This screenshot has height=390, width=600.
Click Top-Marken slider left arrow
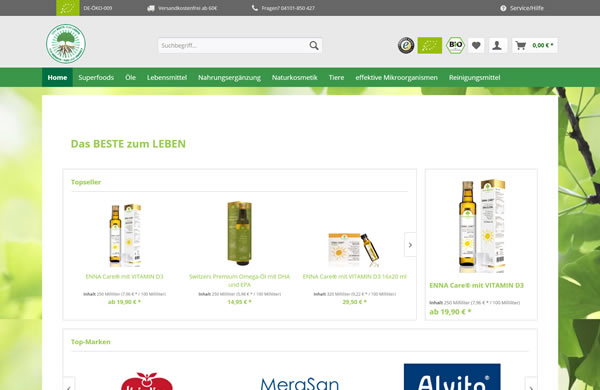(x=69, y=384)
